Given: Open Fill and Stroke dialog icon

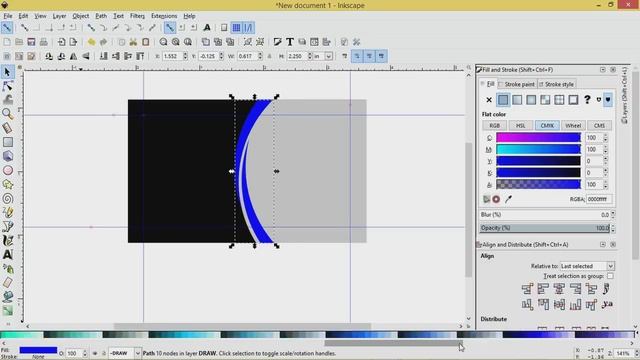Looking at the screenshot, I should pyautogui.click(x=278, y=42).
